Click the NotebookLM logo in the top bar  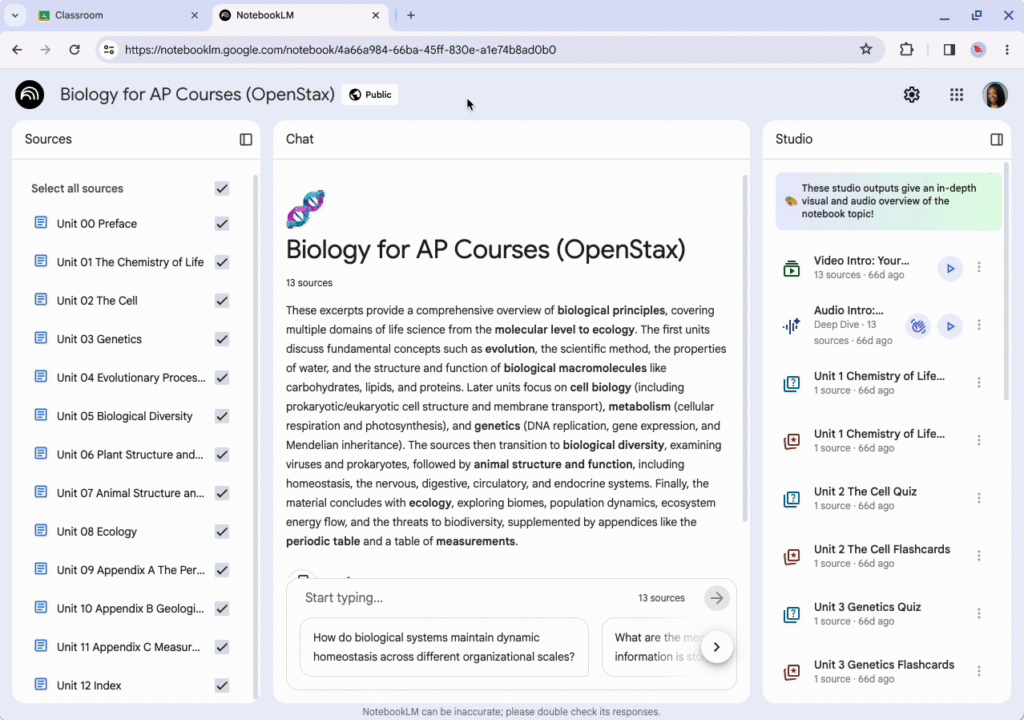coord(29,94)
